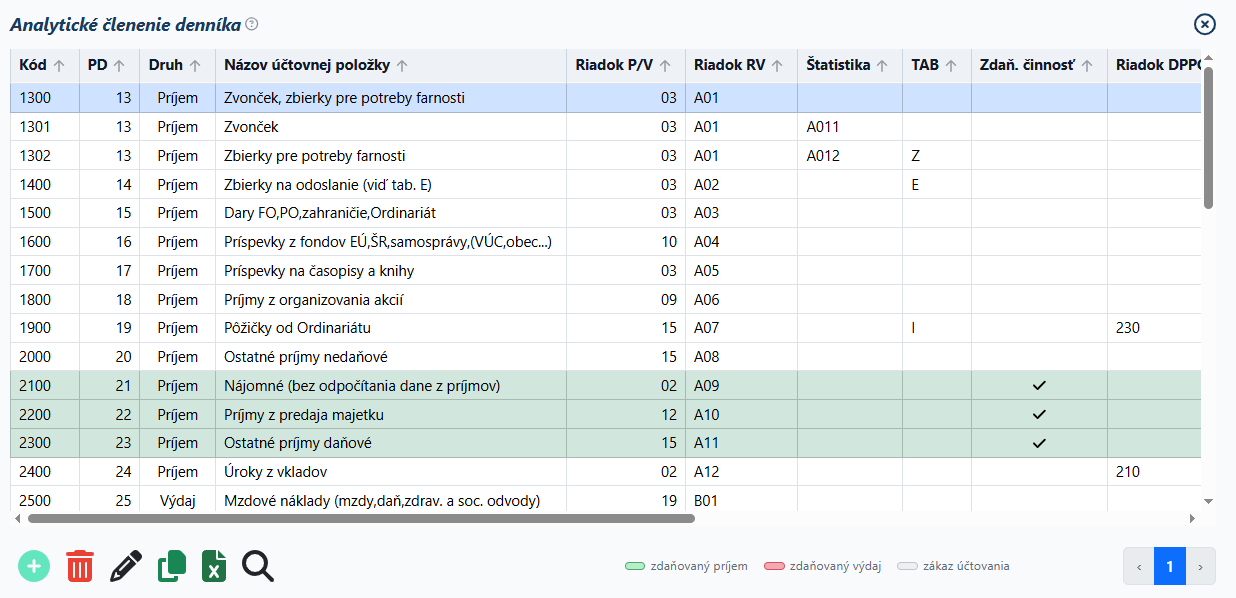Go to page 1 in the pagination
The height and width of the screenshot is (598, 1236).
tap(1169, 566)
